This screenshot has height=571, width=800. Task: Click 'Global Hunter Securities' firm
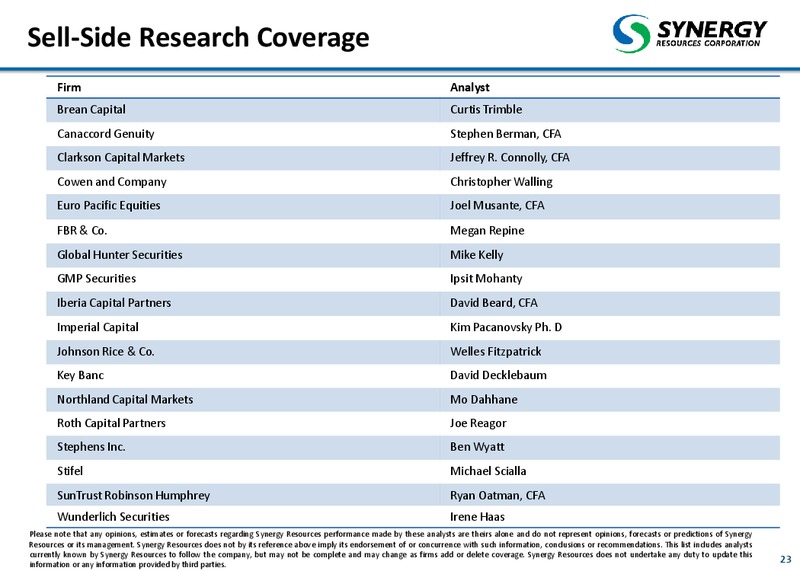(x=119, y=255)
